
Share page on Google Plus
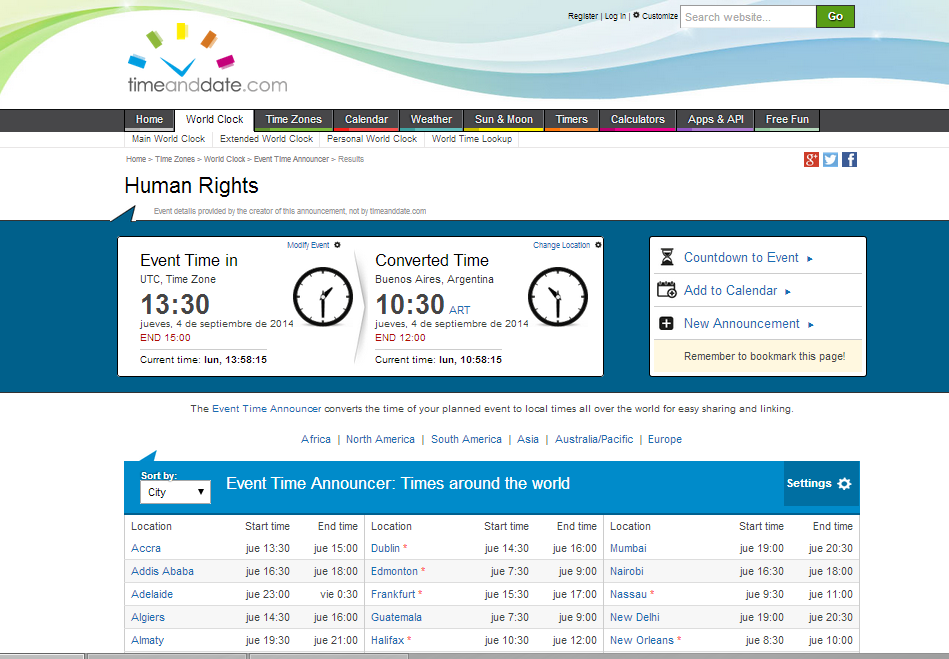coord(812,160)
